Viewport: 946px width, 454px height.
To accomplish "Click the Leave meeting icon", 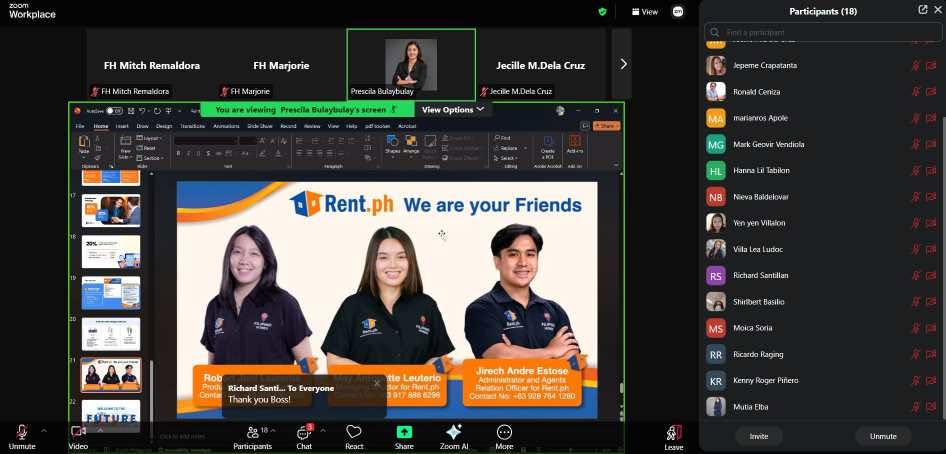I will click(674, 432).
